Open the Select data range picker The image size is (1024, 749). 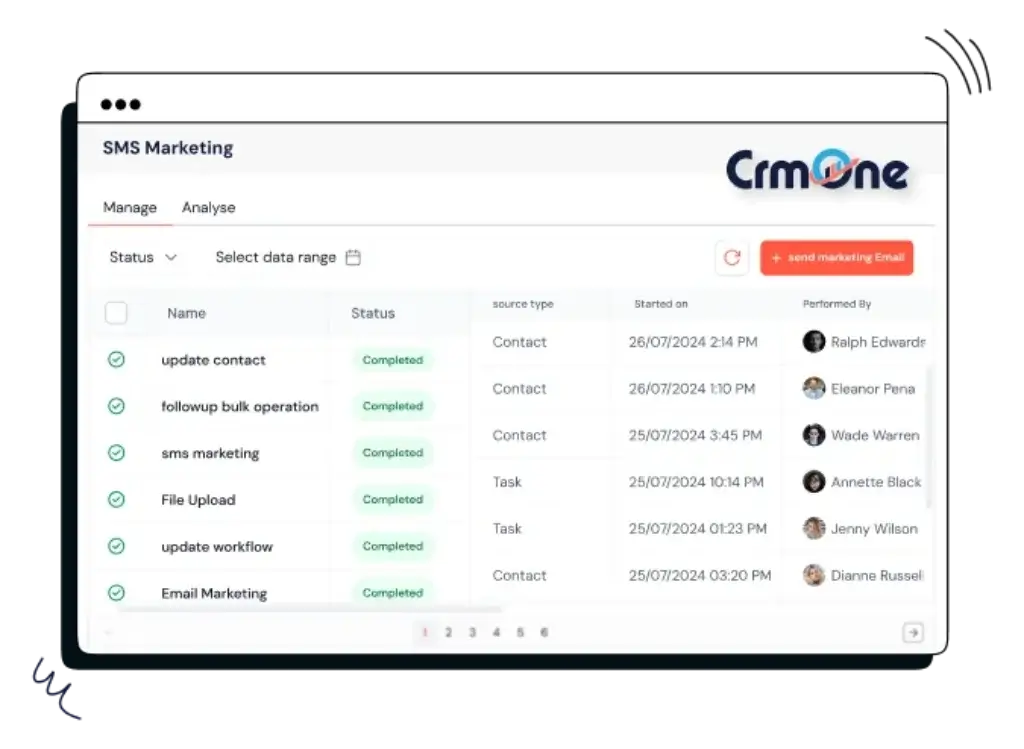point(288,257)
